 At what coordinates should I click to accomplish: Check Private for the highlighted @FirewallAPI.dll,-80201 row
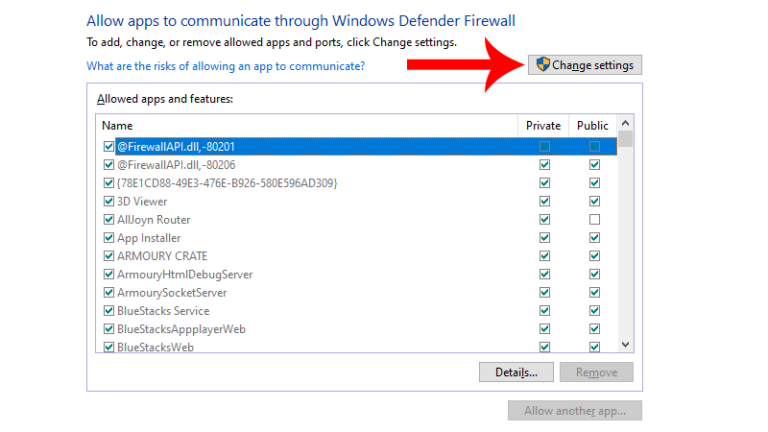544,147
